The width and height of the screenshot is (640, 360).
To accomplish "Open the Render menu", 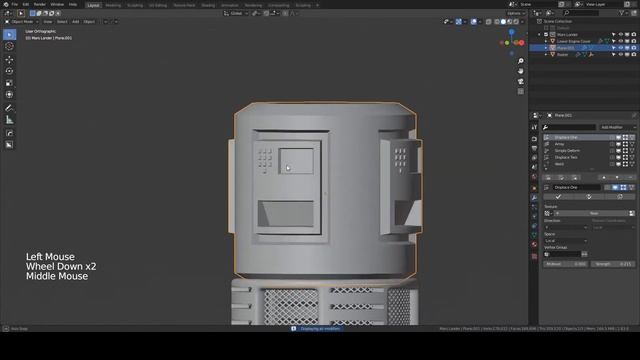I will (x=40, y=4).
